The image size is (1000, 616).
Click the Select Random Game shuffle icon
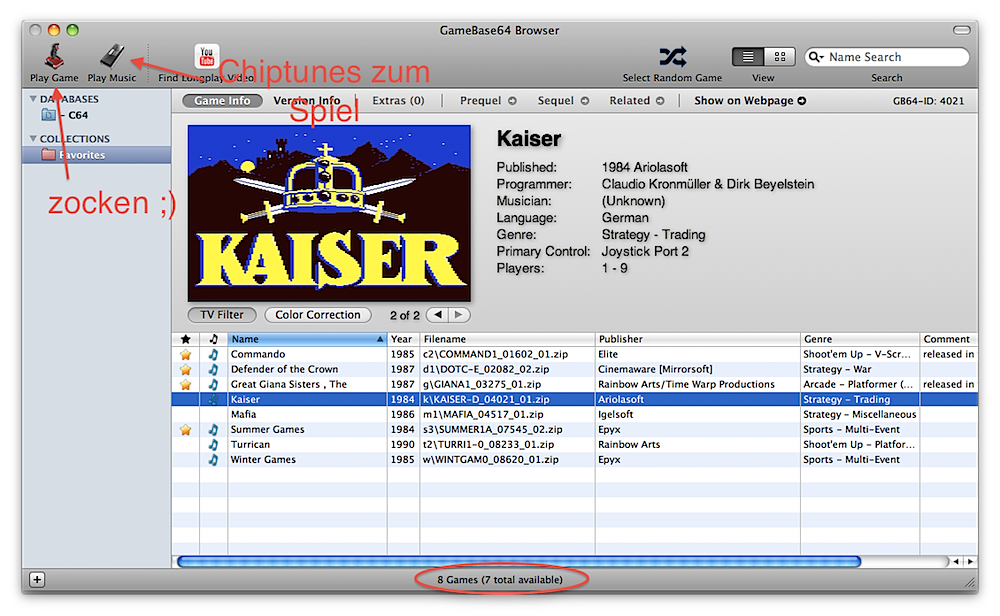(672, 57)
